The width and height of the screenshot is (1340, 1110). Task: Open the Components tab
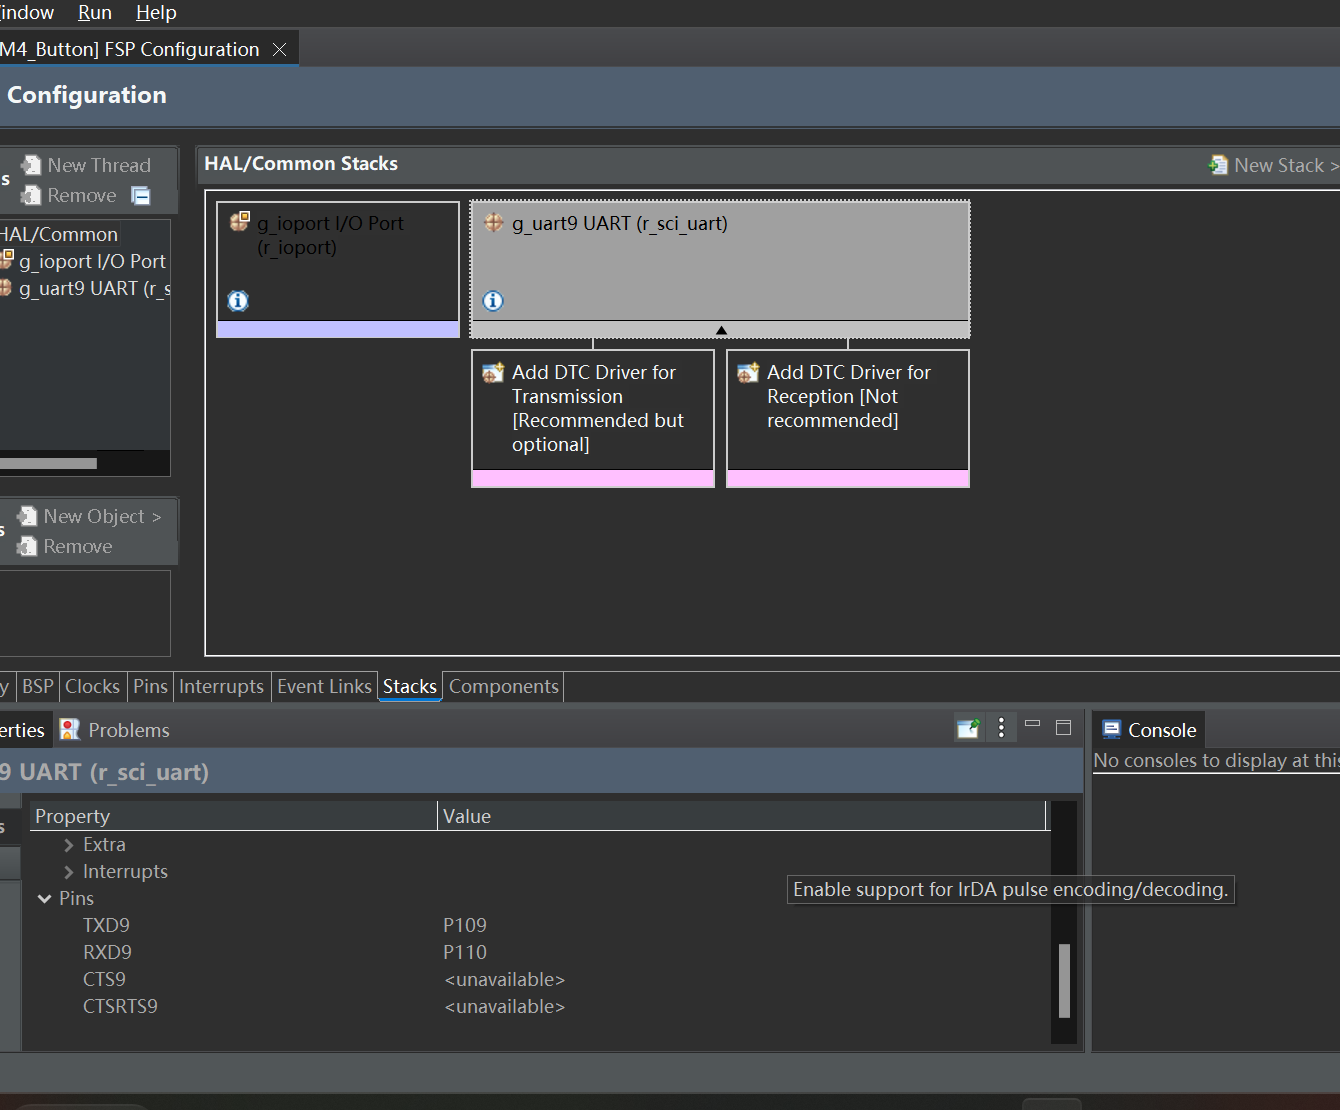[x=503, y=686]
